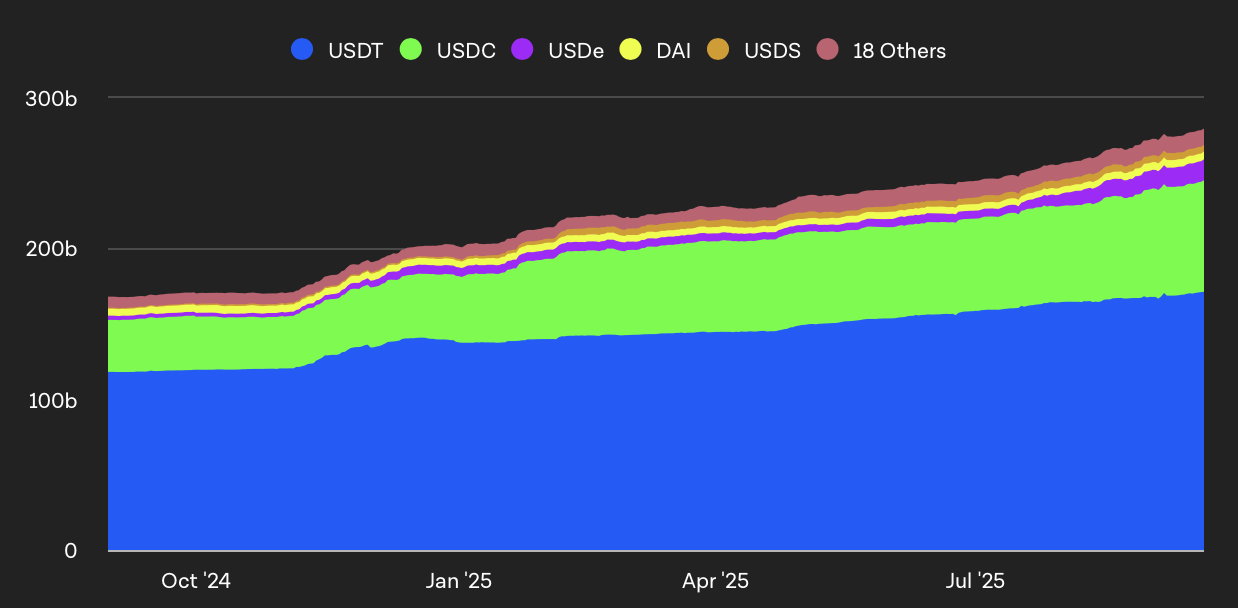Click the 300b gridline label
Viewport: 1238px width, 608px height.
tap(52, 99)
